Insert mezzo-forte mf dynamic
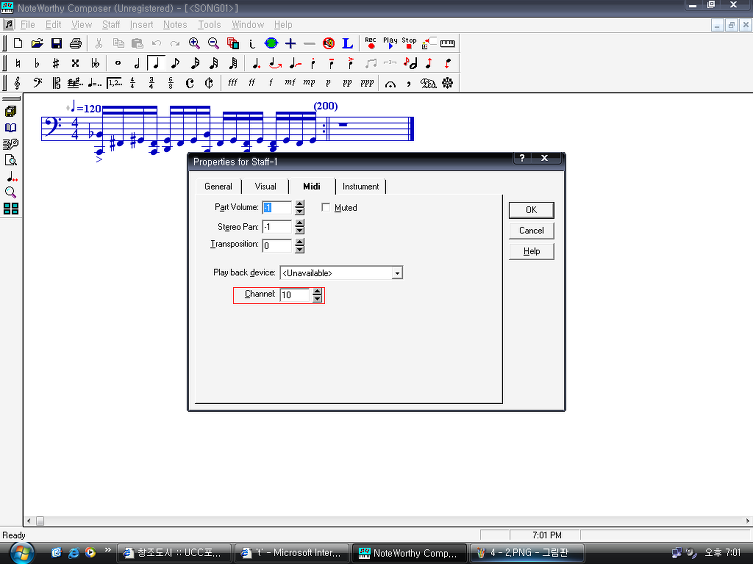Image resolution: width=753 pixels, height=564 pixels. coord(290,83)
